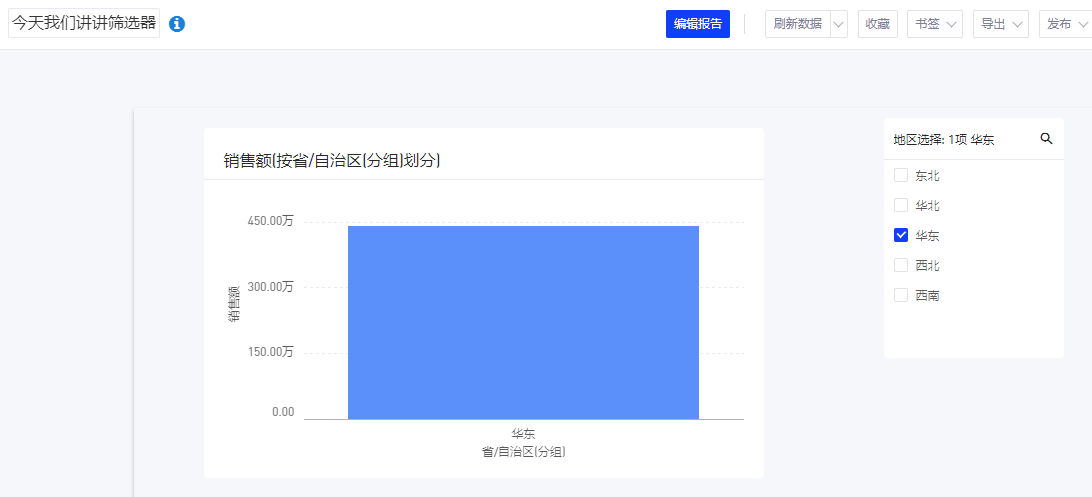Screen dimensions: 1092x497
Task: Uncheck the 华东 checkbox
Action: coord(901,236)
